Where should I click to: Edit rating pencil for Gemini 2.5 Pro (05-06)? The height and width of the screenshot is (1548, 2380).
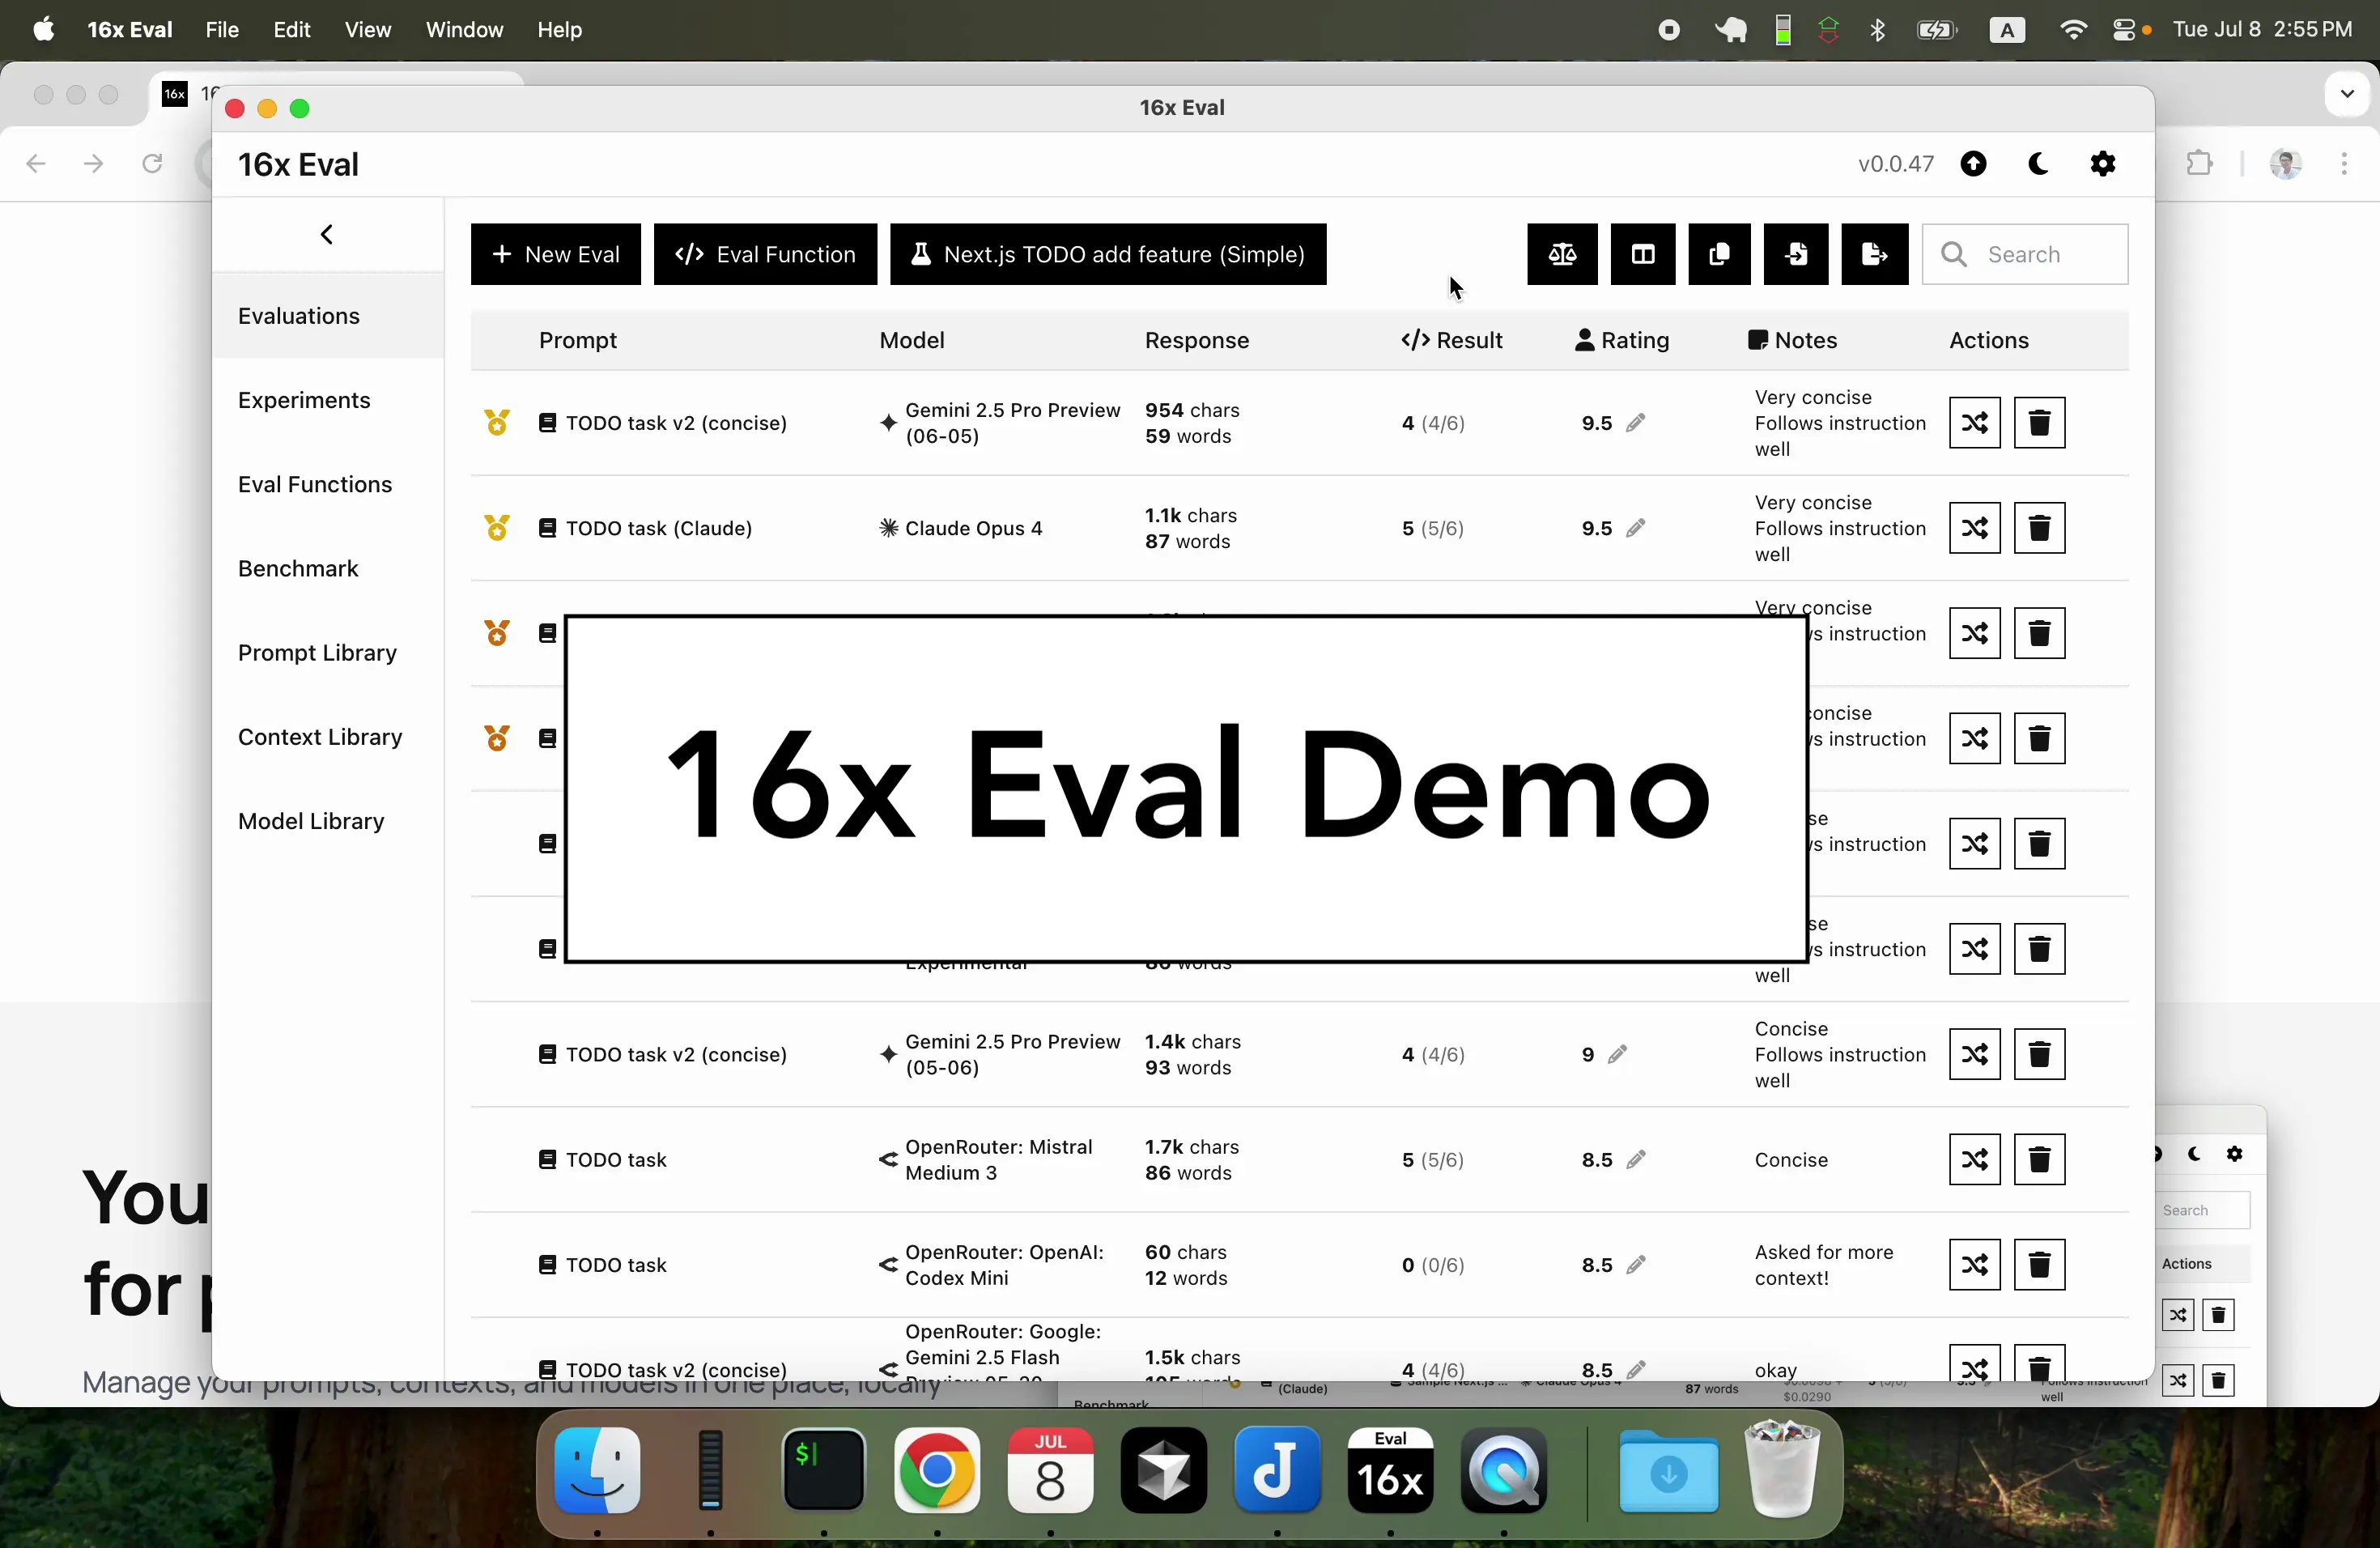1618,1055
